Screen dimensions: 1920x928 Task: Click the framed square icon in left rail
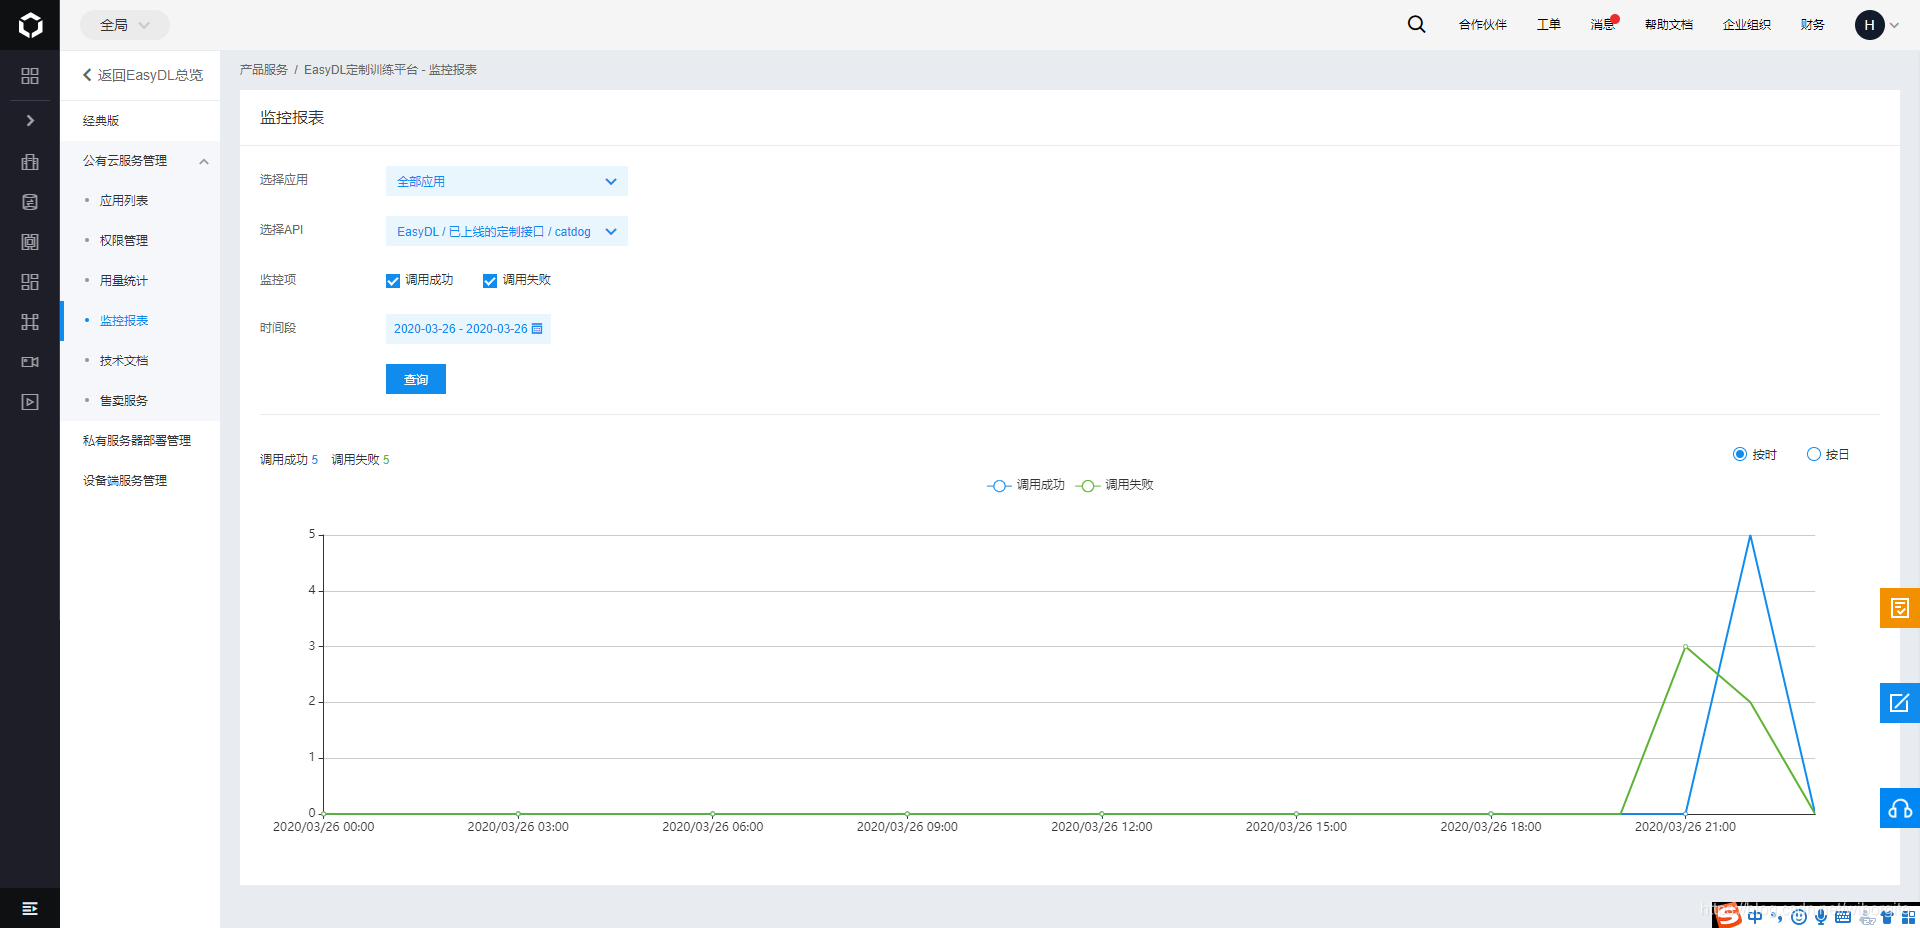tap(30, 242)
